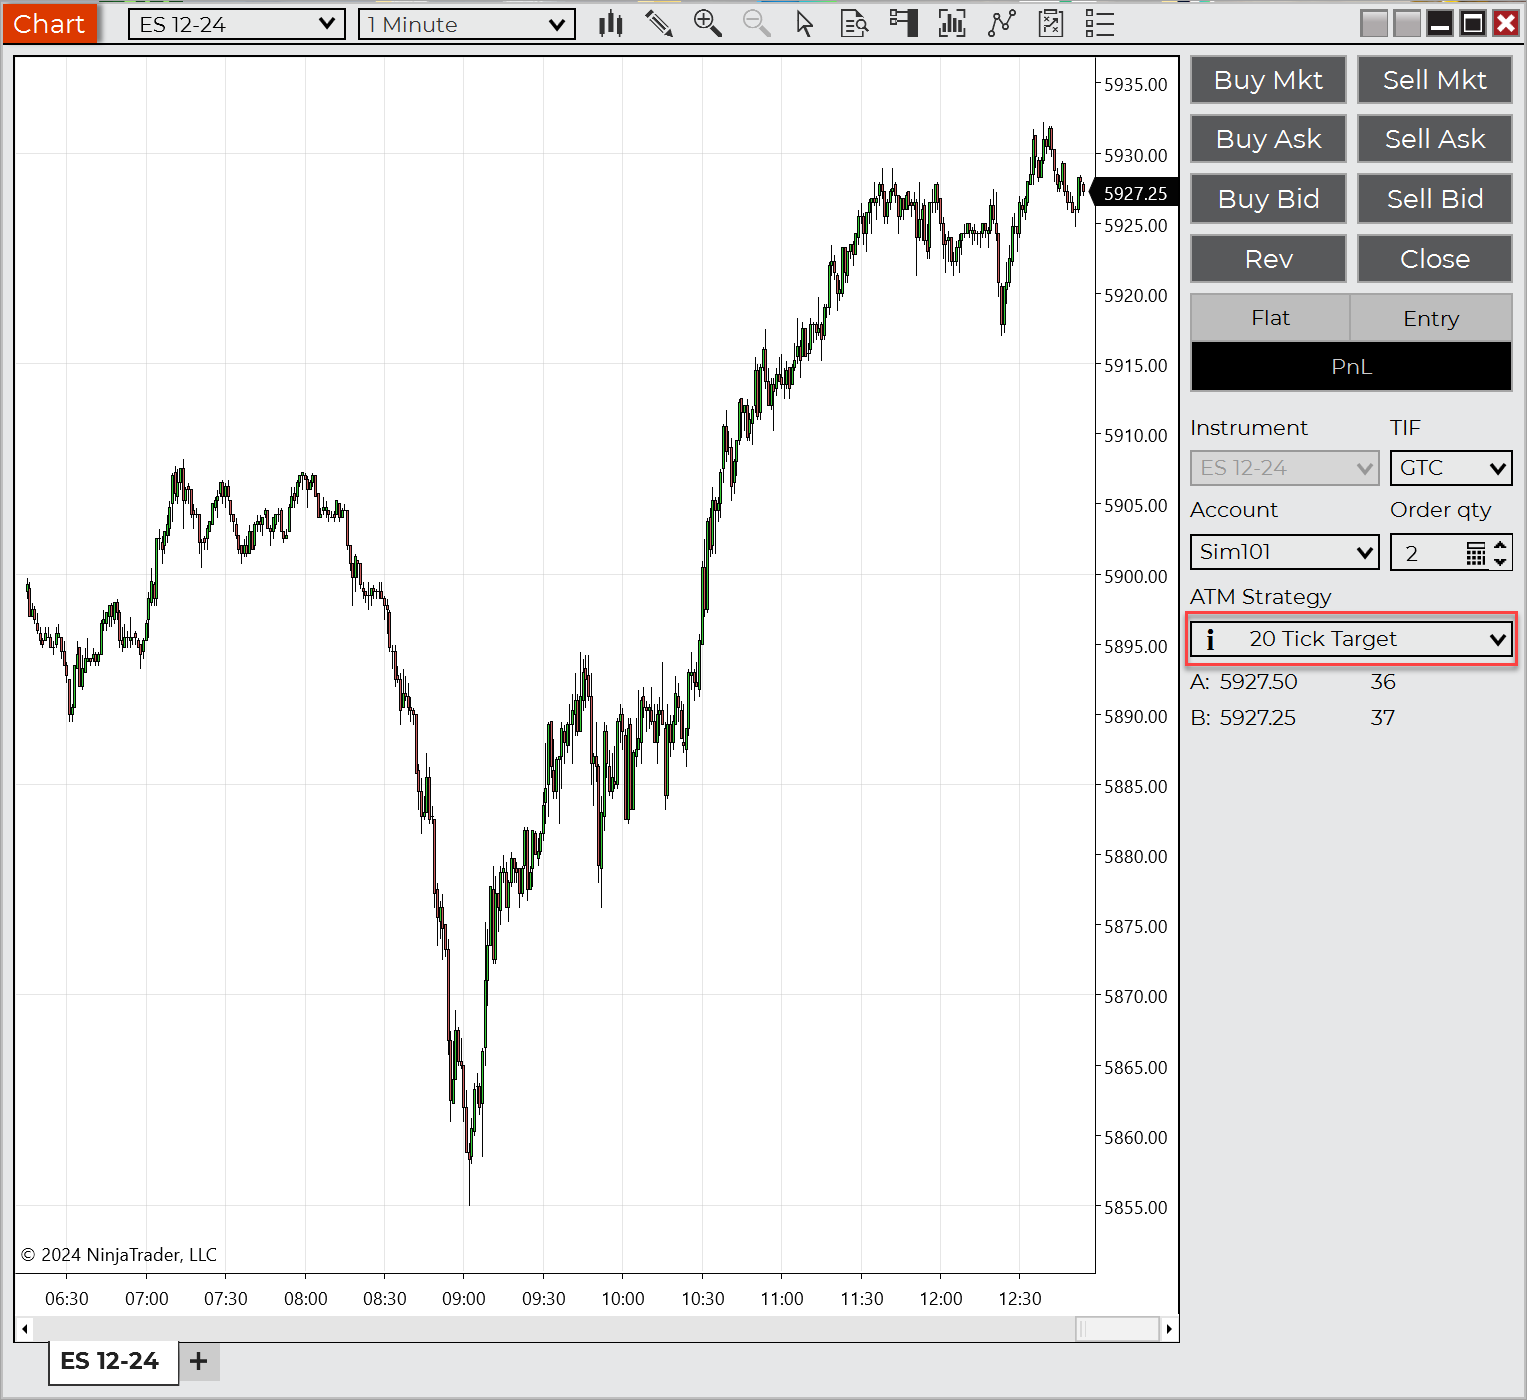This screenshot has width=1527, height=1400.
Task: Open the Sim101 account selector
Action: (1285, 552)
